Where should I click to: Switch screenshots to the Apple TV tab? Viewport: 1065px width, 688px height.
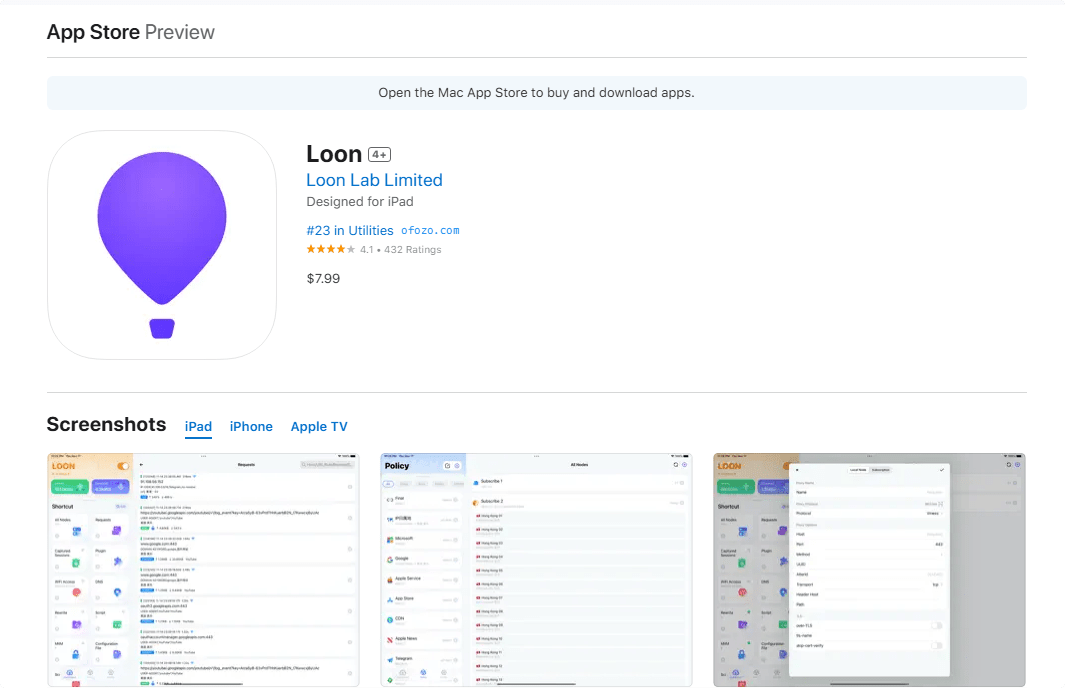point(319,426)
